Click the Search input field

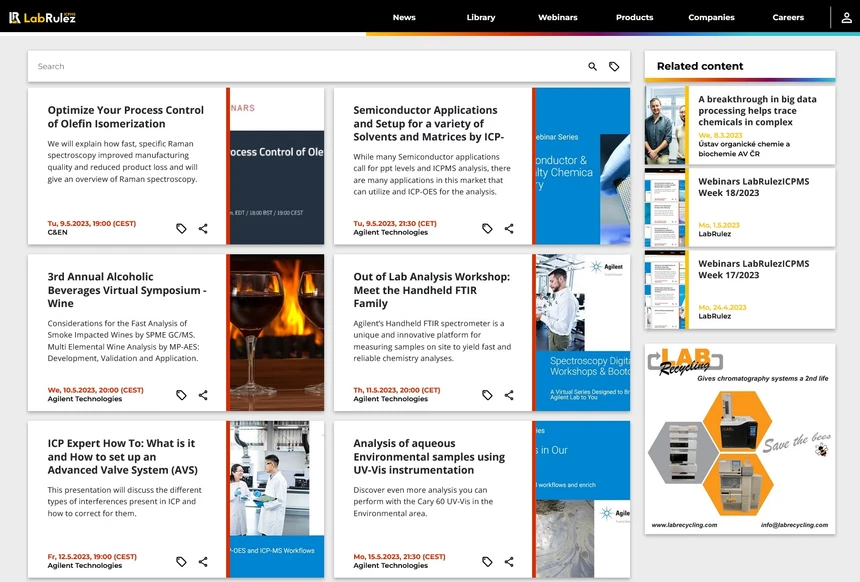(x=307, y=66)
